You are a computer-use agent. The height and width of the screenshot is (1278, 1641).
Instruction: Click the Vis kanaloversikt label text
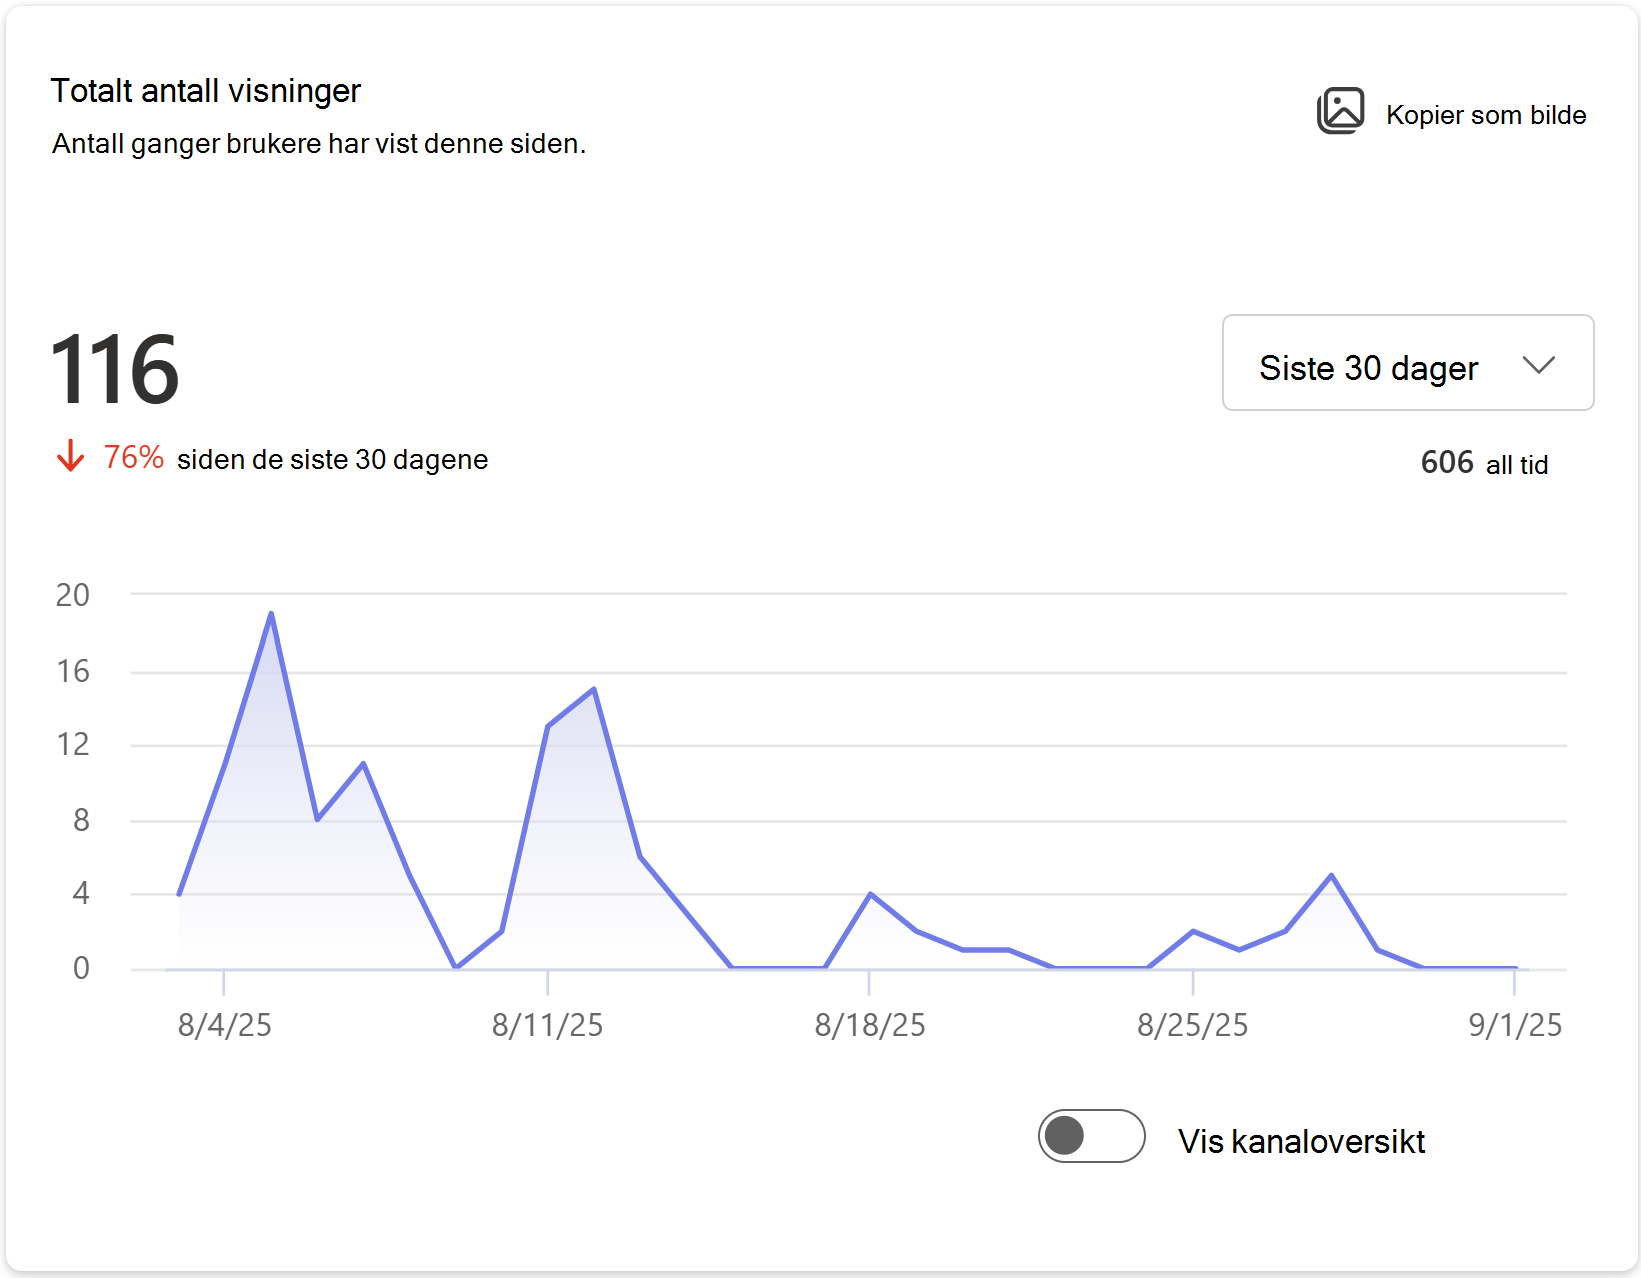click(1301, 1141)
